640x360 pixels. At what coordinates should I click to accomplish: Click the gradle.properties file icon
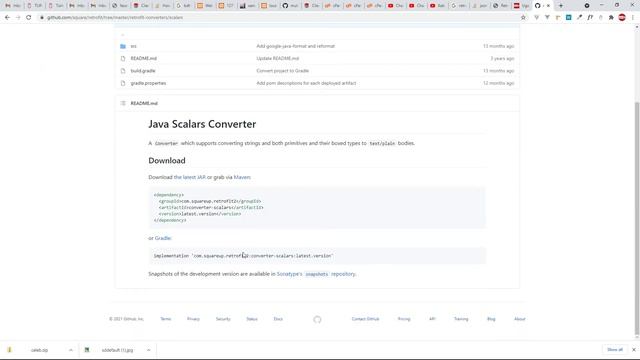click(x=123, y=83)
